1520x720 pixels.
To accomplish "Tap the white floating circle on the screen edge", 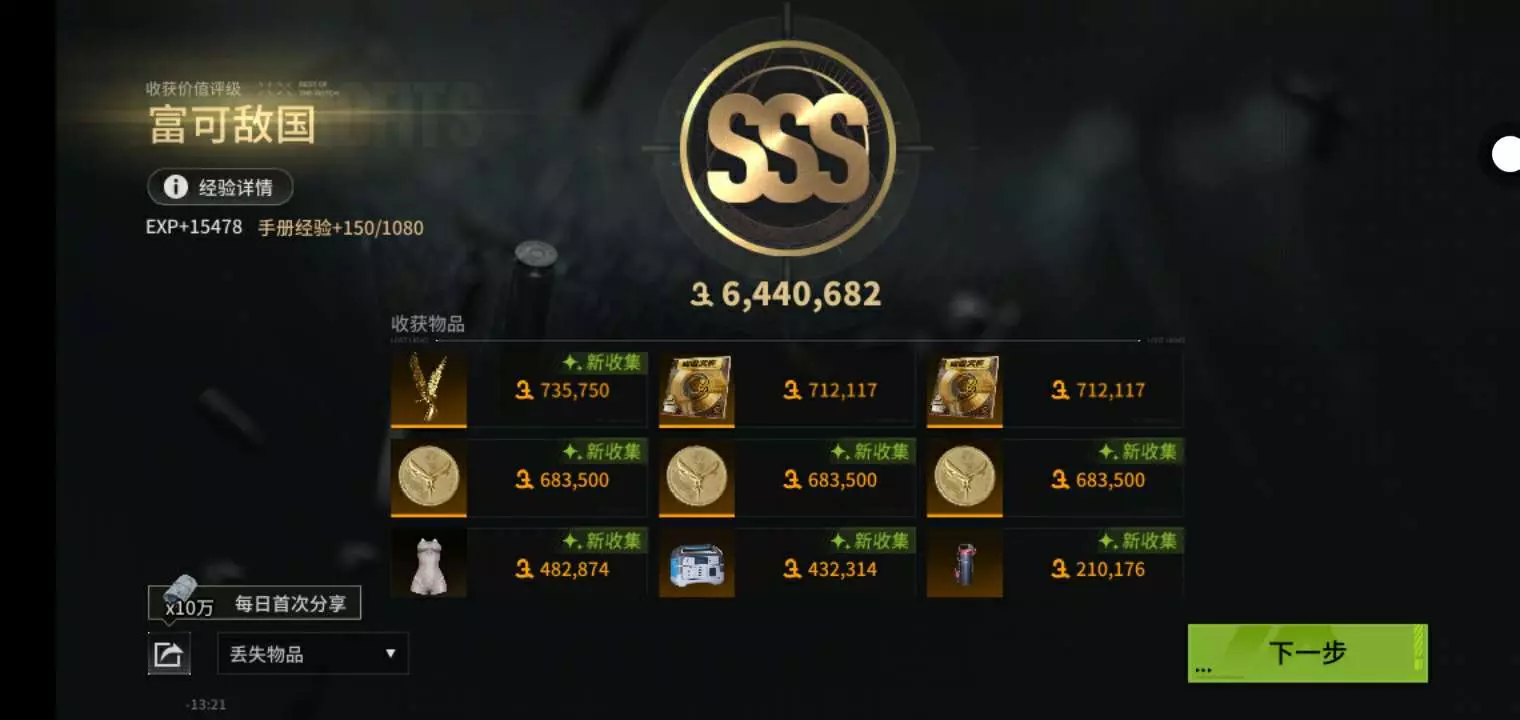I will pos(1506,155).
